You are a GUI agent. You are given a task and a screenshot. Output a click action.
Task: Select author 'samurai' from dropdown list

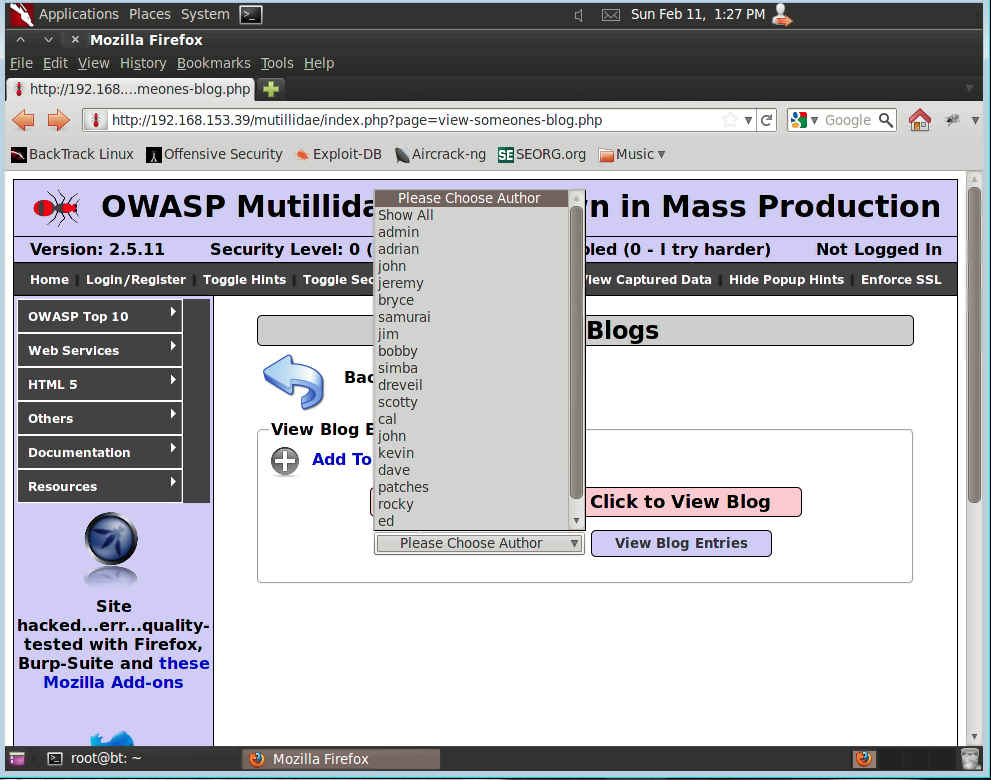404,317
